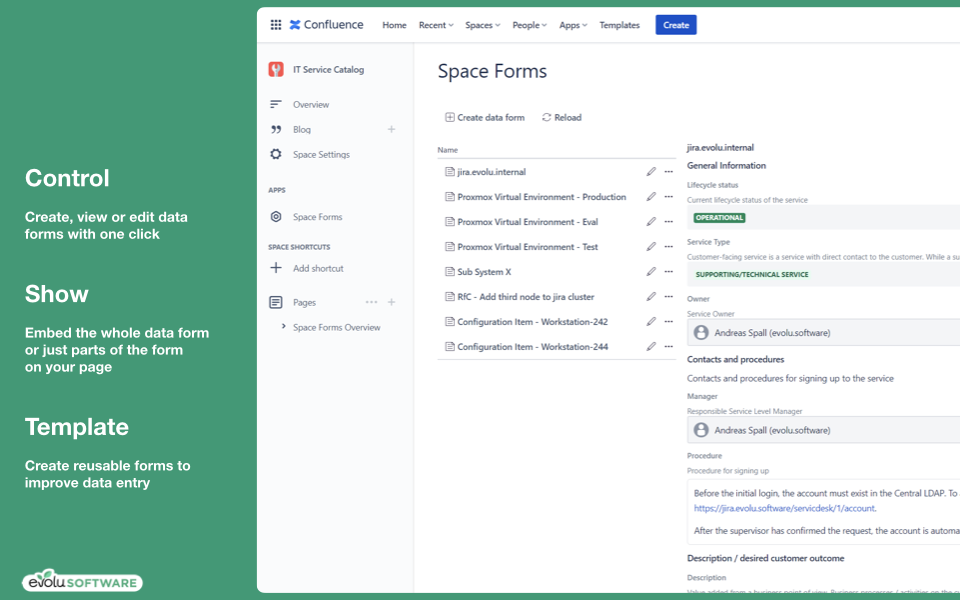960x600 pixels.
Task: Click the blue Create button
Action: pos(675,24)
